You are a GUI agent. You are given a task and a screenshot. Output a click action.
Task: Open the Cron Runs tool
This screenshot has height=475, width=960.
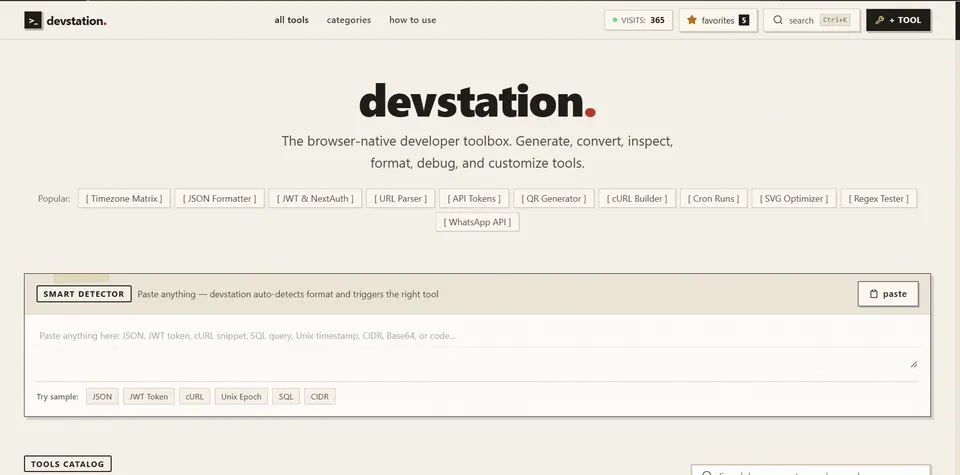coord(713,198)
